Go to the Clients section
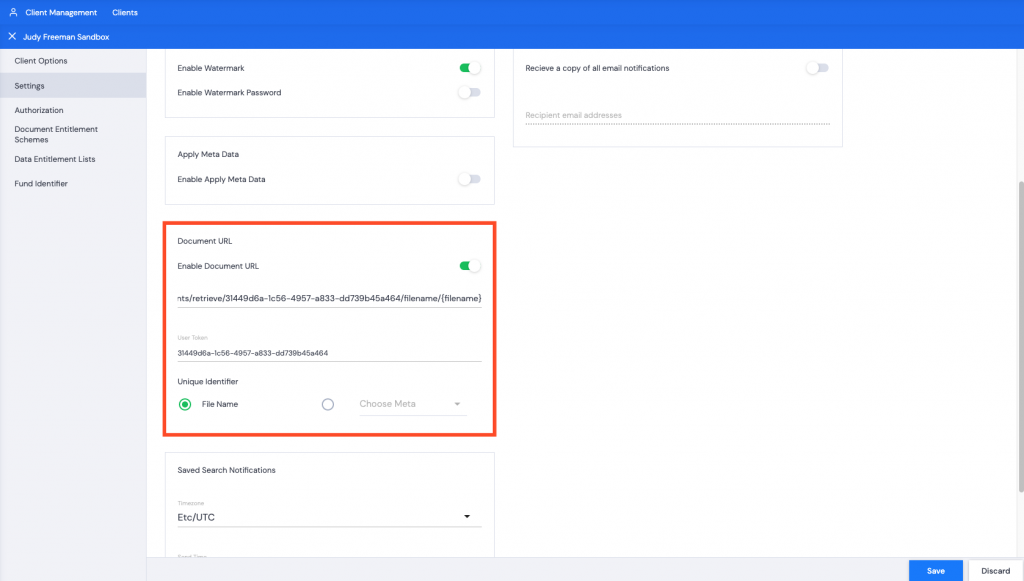The height and width of the screenshot is (581, 1024). coord(125,12)
